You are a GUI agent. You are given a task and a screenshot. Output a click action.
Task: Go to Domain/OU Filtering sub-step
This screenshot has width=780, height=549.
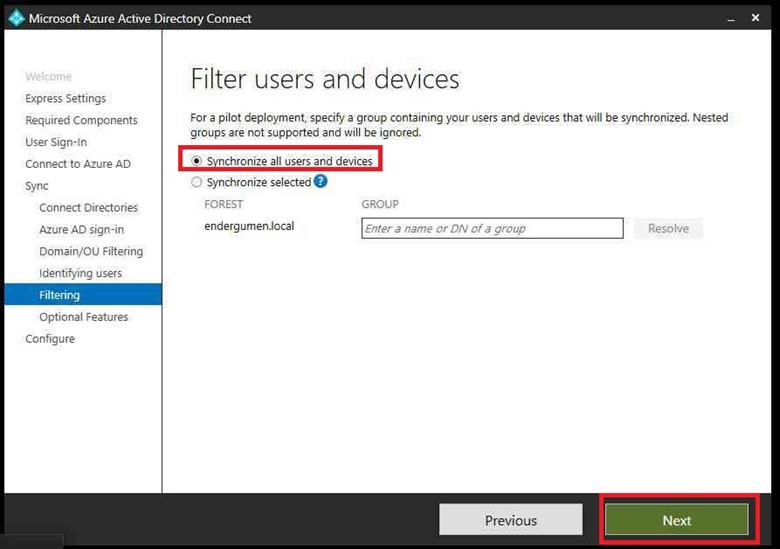(x=91, y=252)
